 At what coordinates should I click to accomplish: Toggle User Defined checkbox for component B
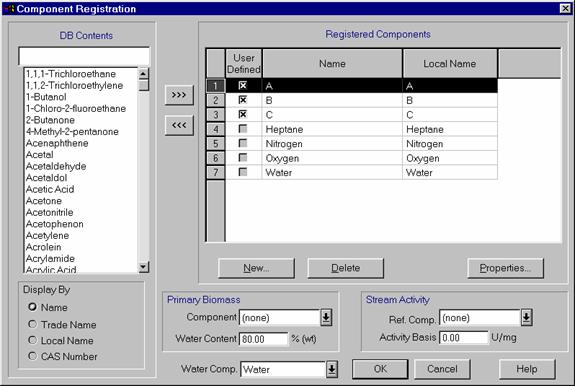[x=243, y=100]
